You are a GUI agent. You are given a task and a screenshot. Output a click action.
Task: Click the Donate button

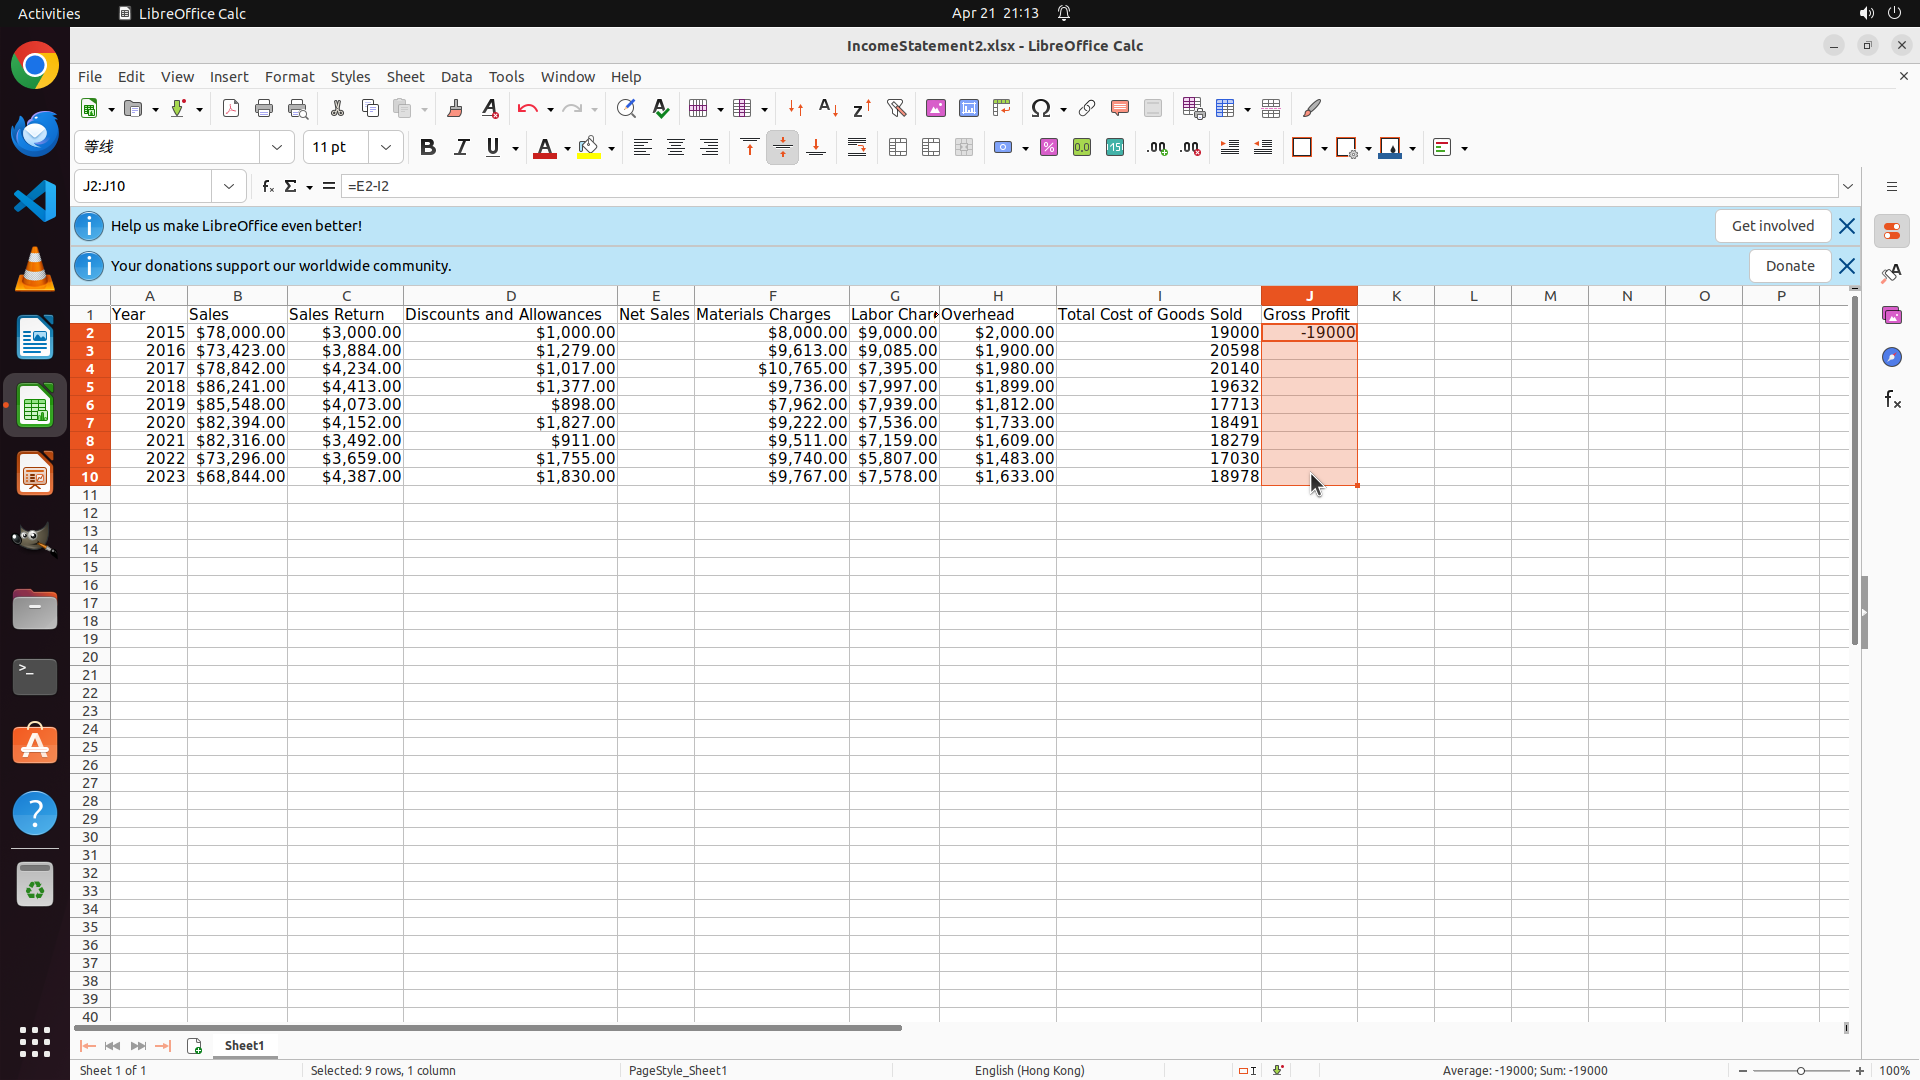point(1789,266)
